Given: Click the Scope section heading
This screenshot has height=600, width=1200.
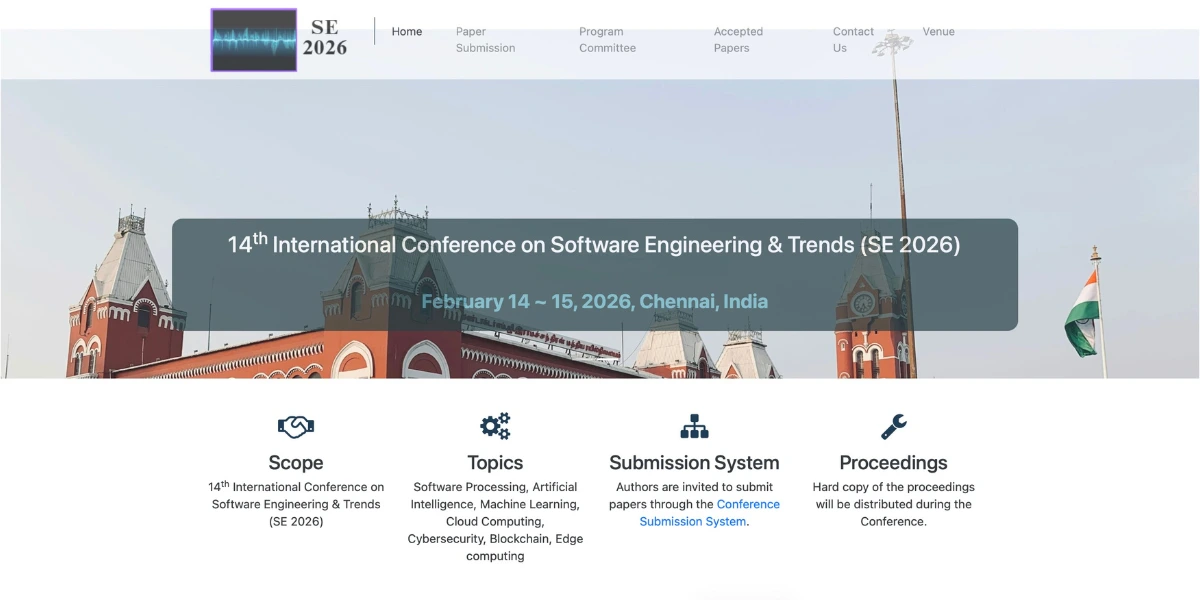Looking at the screenshot, I should click(x=295, y=462).
